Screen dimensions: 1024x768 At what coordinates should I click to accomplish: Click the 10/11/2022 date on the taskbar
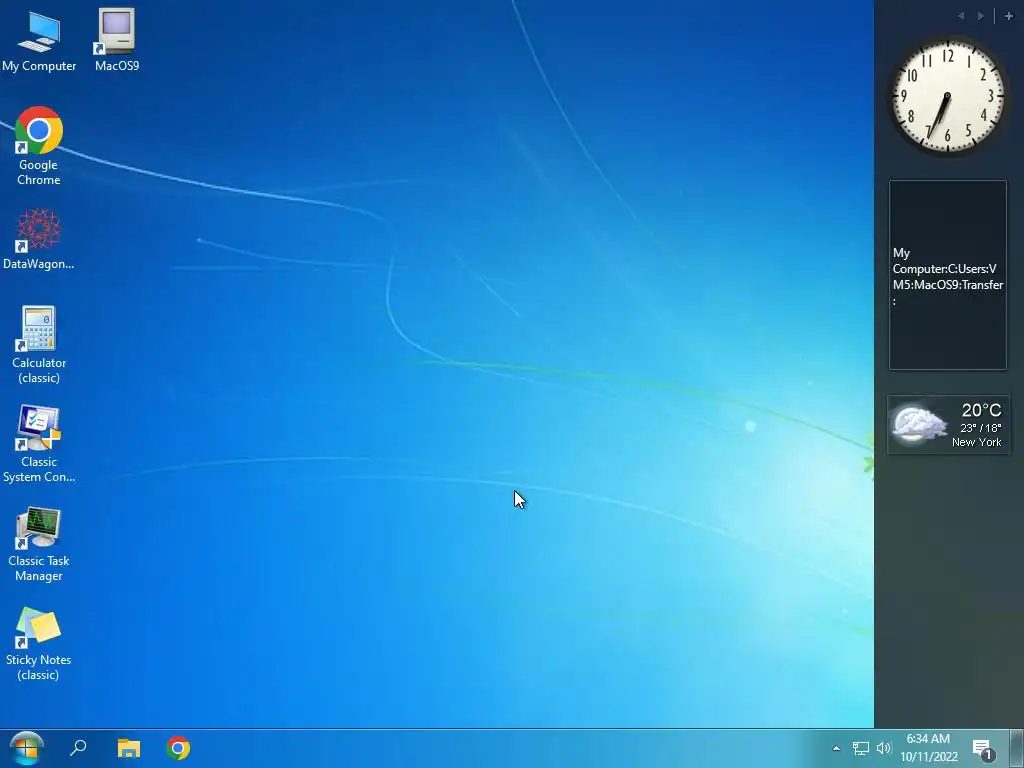(929, 757)
